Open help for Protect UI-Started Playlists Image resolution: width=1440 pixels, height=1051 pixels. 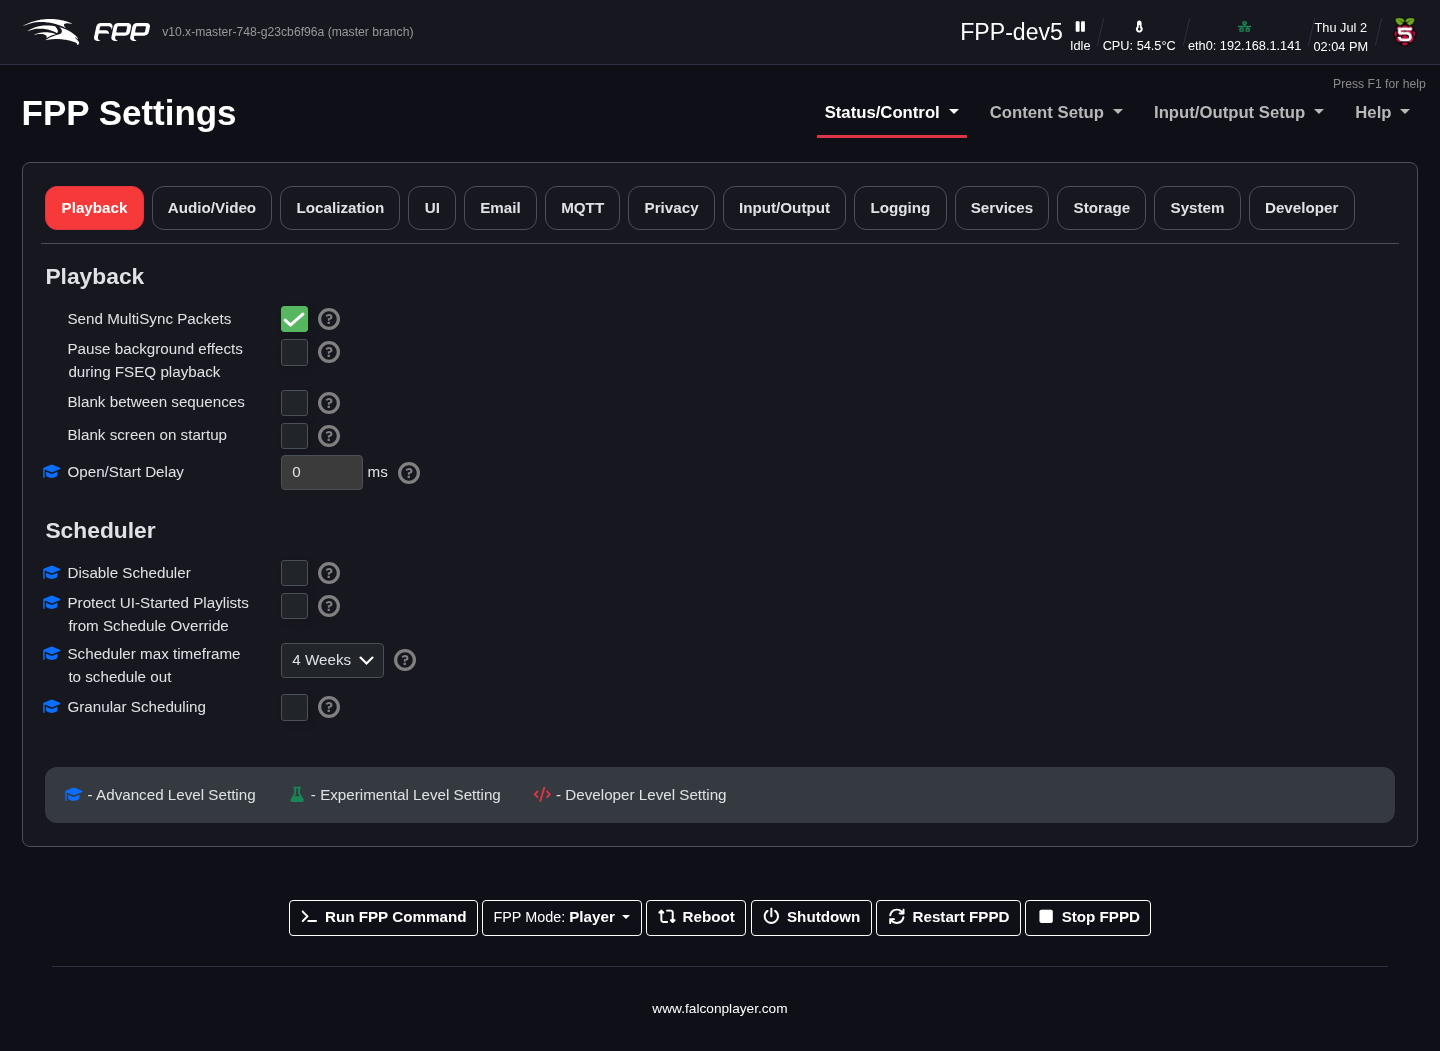[329, 606]
